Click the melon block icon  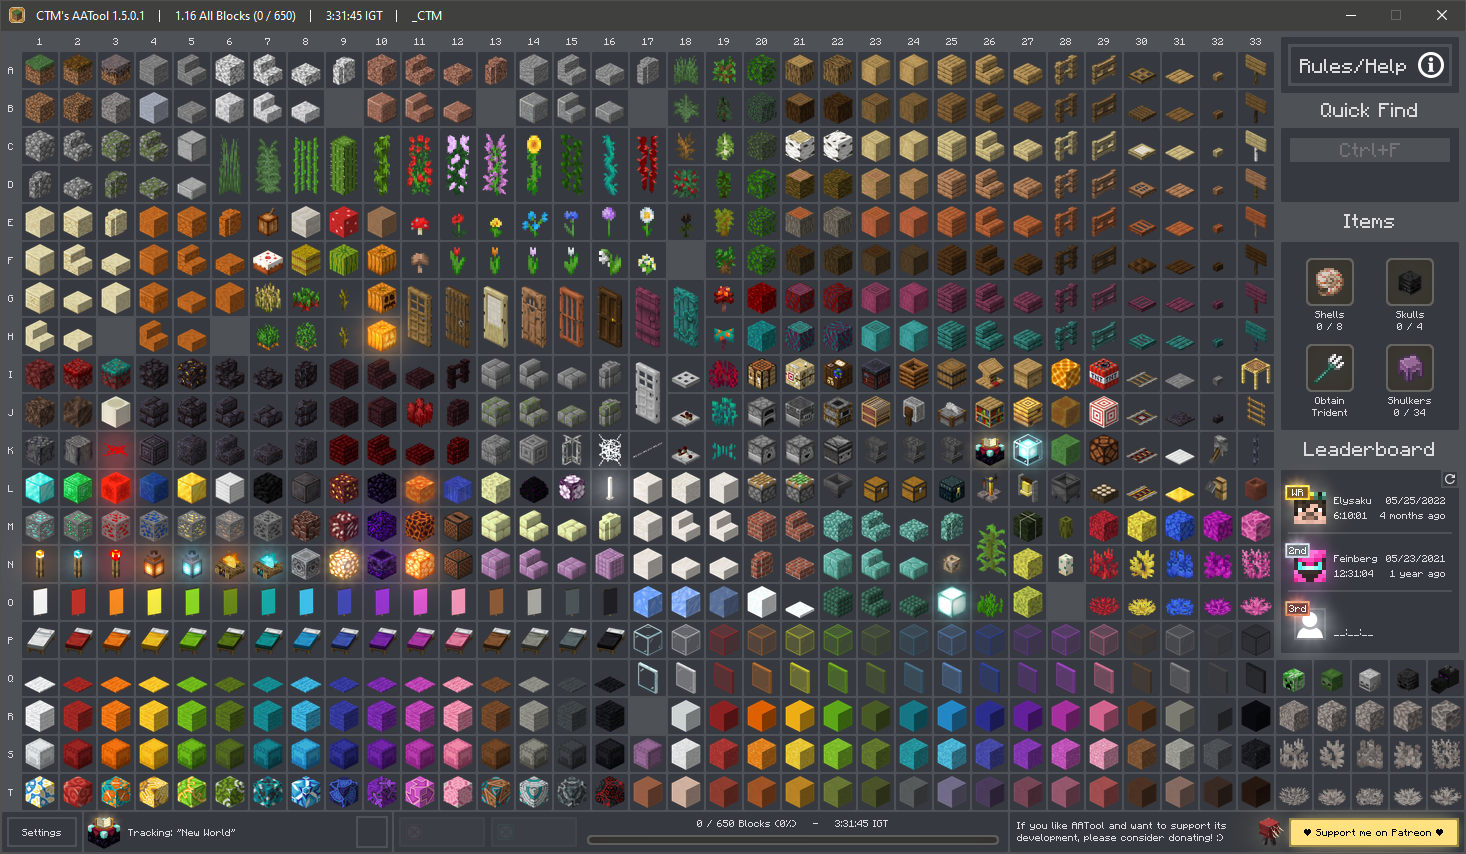pyautogui.click(x=343, y=260)
